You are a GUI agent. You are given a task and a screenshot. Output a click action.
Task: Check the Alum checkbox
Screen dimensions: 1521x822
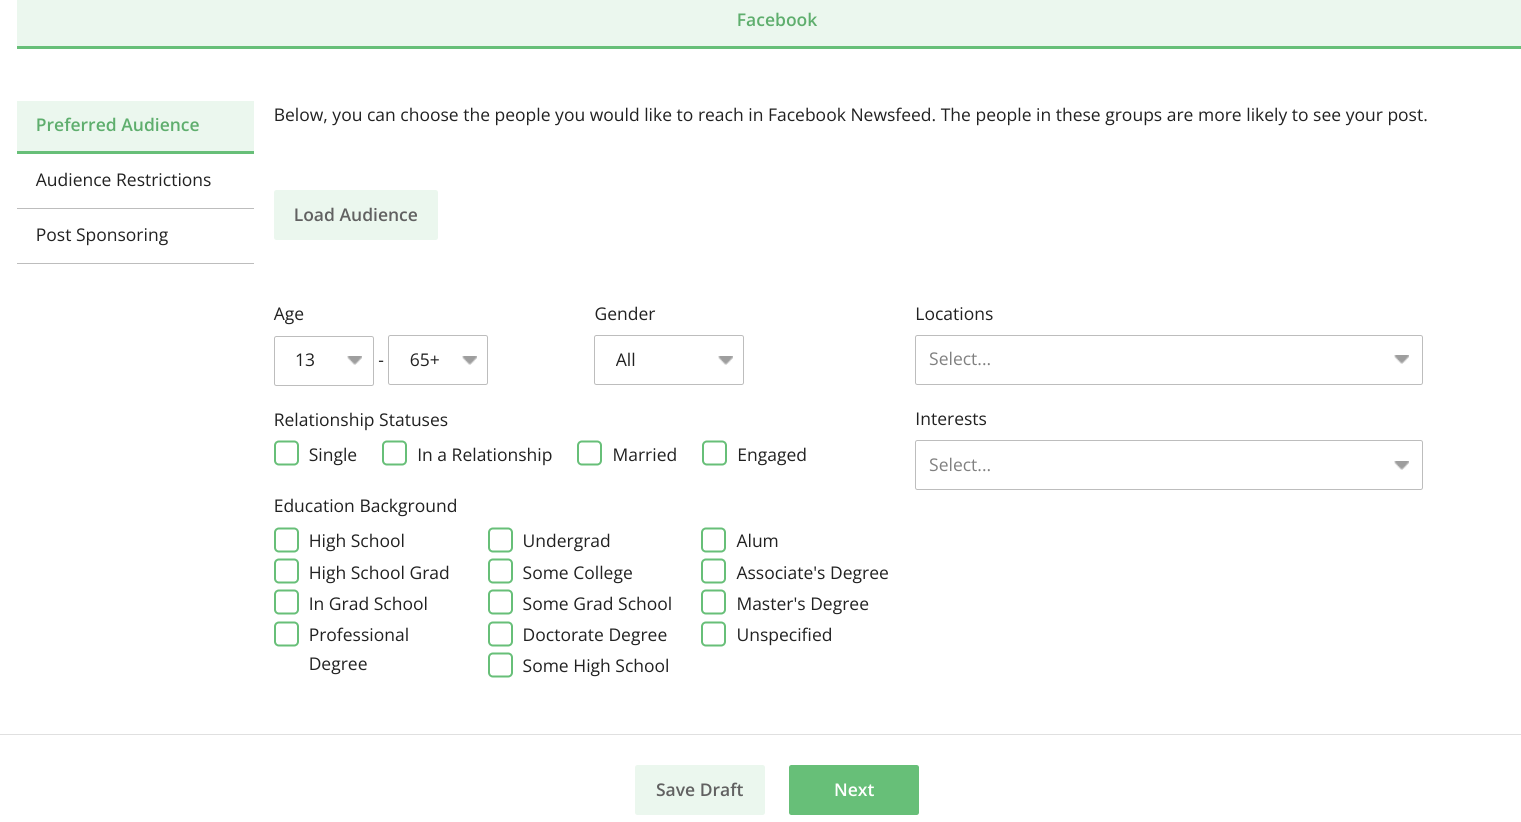(x=714, y=541)
